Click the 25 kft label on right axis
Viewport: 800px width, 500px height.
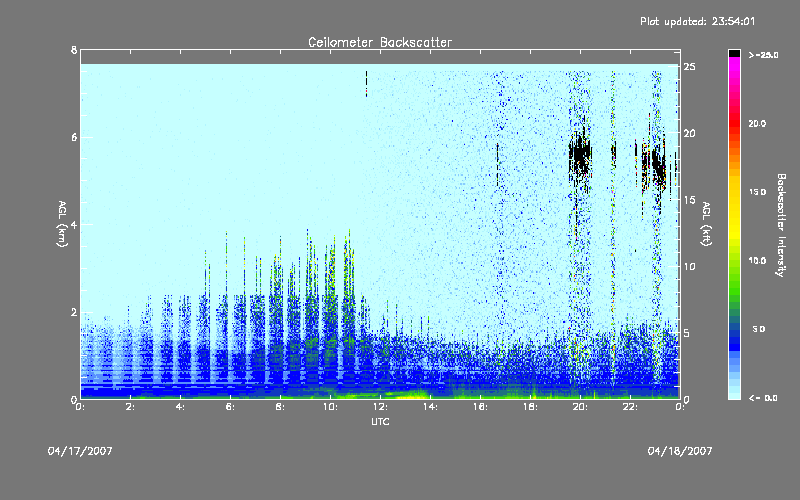pyautogui.click(x=690, y=67)
